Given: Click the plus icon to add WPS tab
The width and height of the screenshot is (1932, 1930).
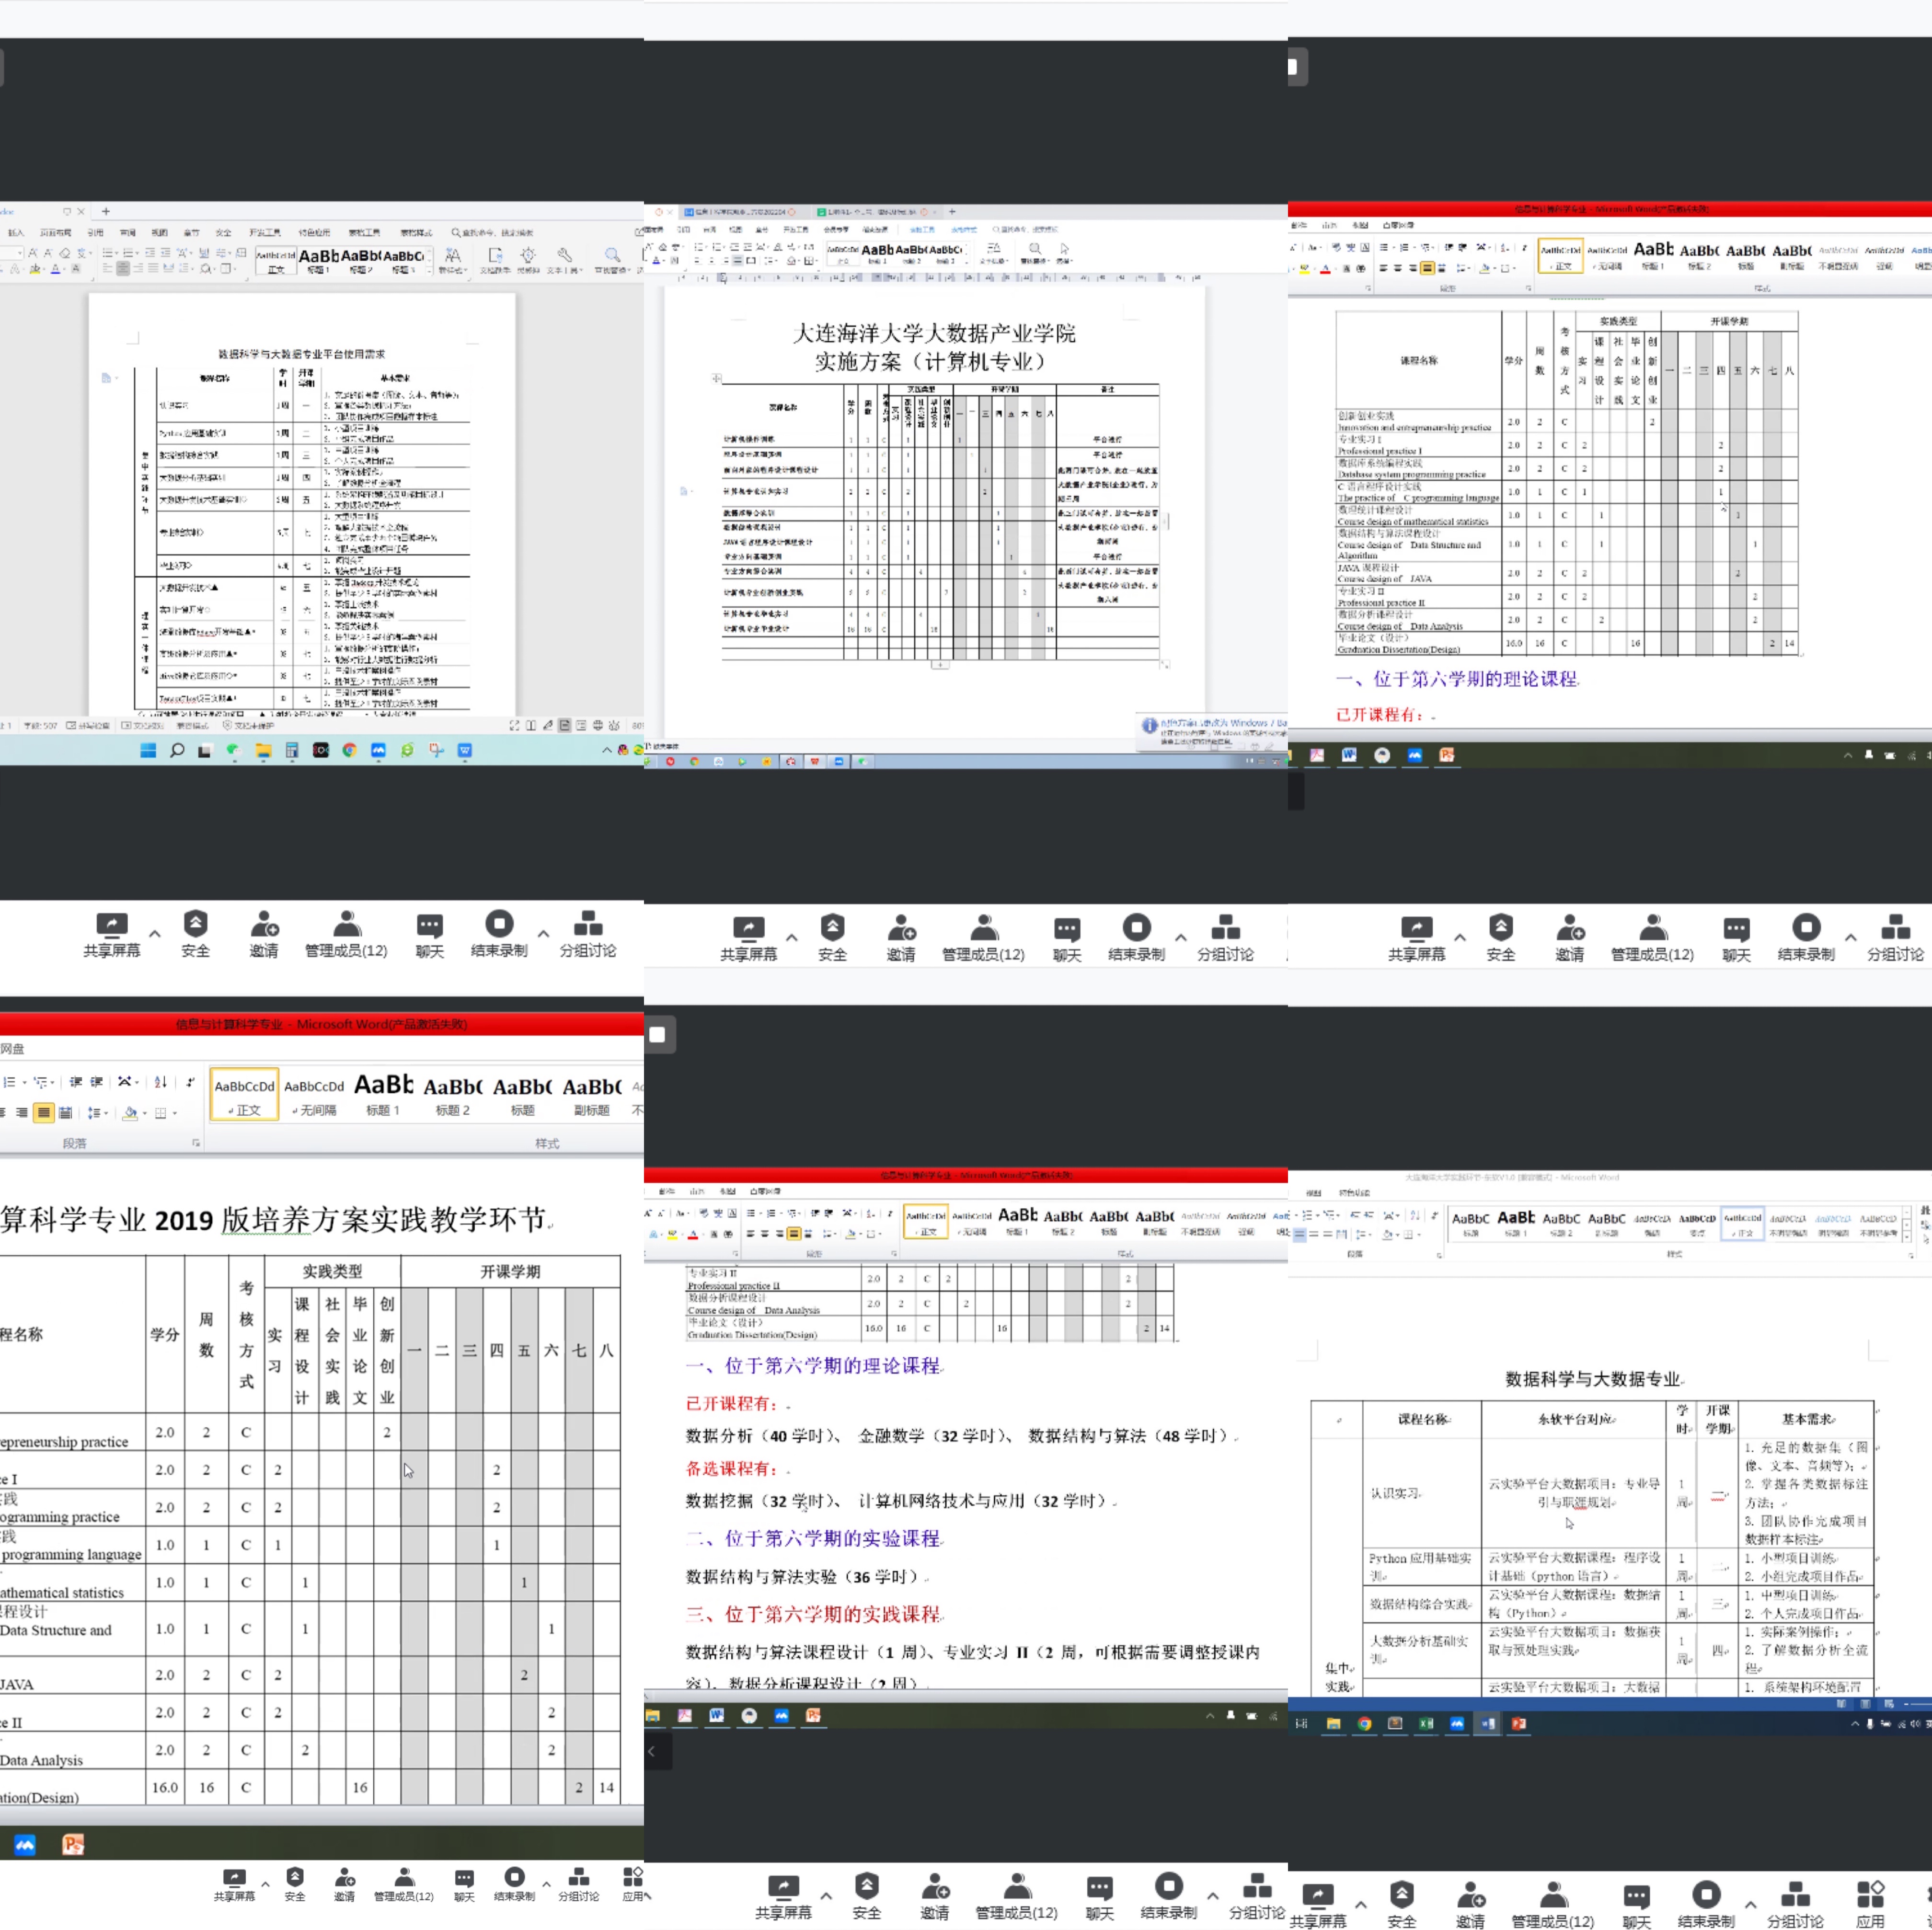Looking at the screenshot, I should point(105,211).
